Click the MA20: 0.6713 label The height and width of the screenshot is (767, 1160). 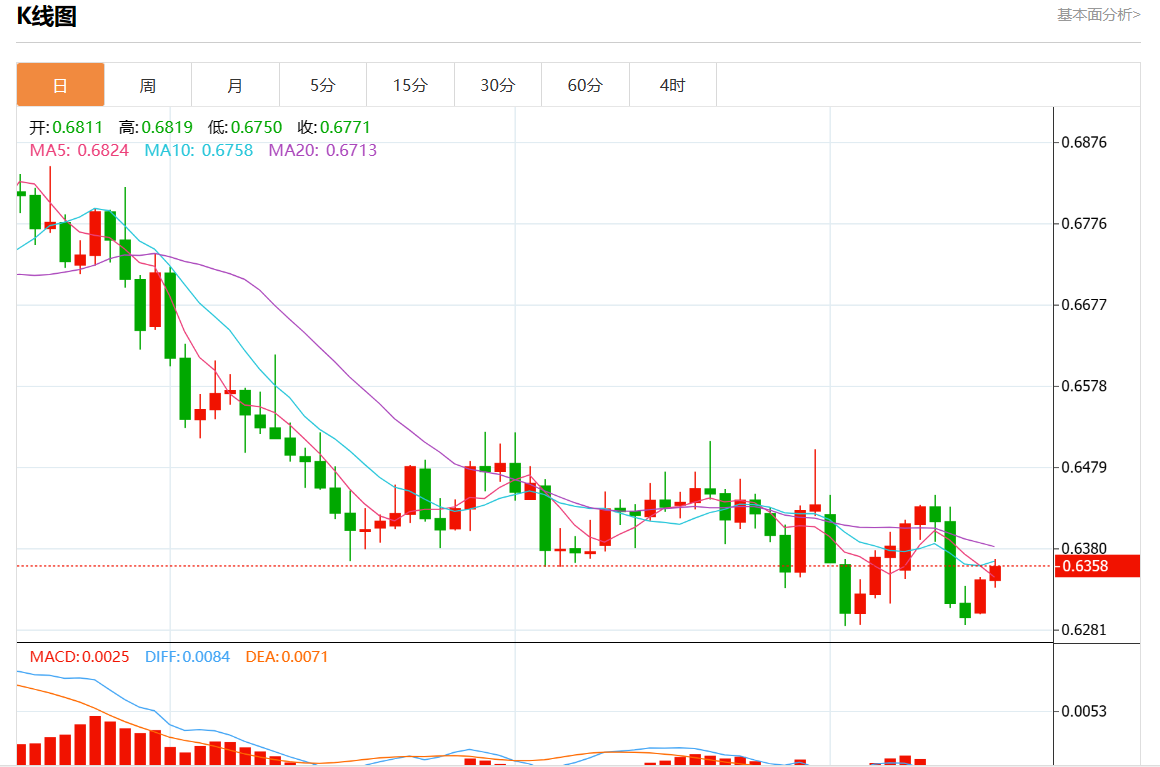(323, 150)
